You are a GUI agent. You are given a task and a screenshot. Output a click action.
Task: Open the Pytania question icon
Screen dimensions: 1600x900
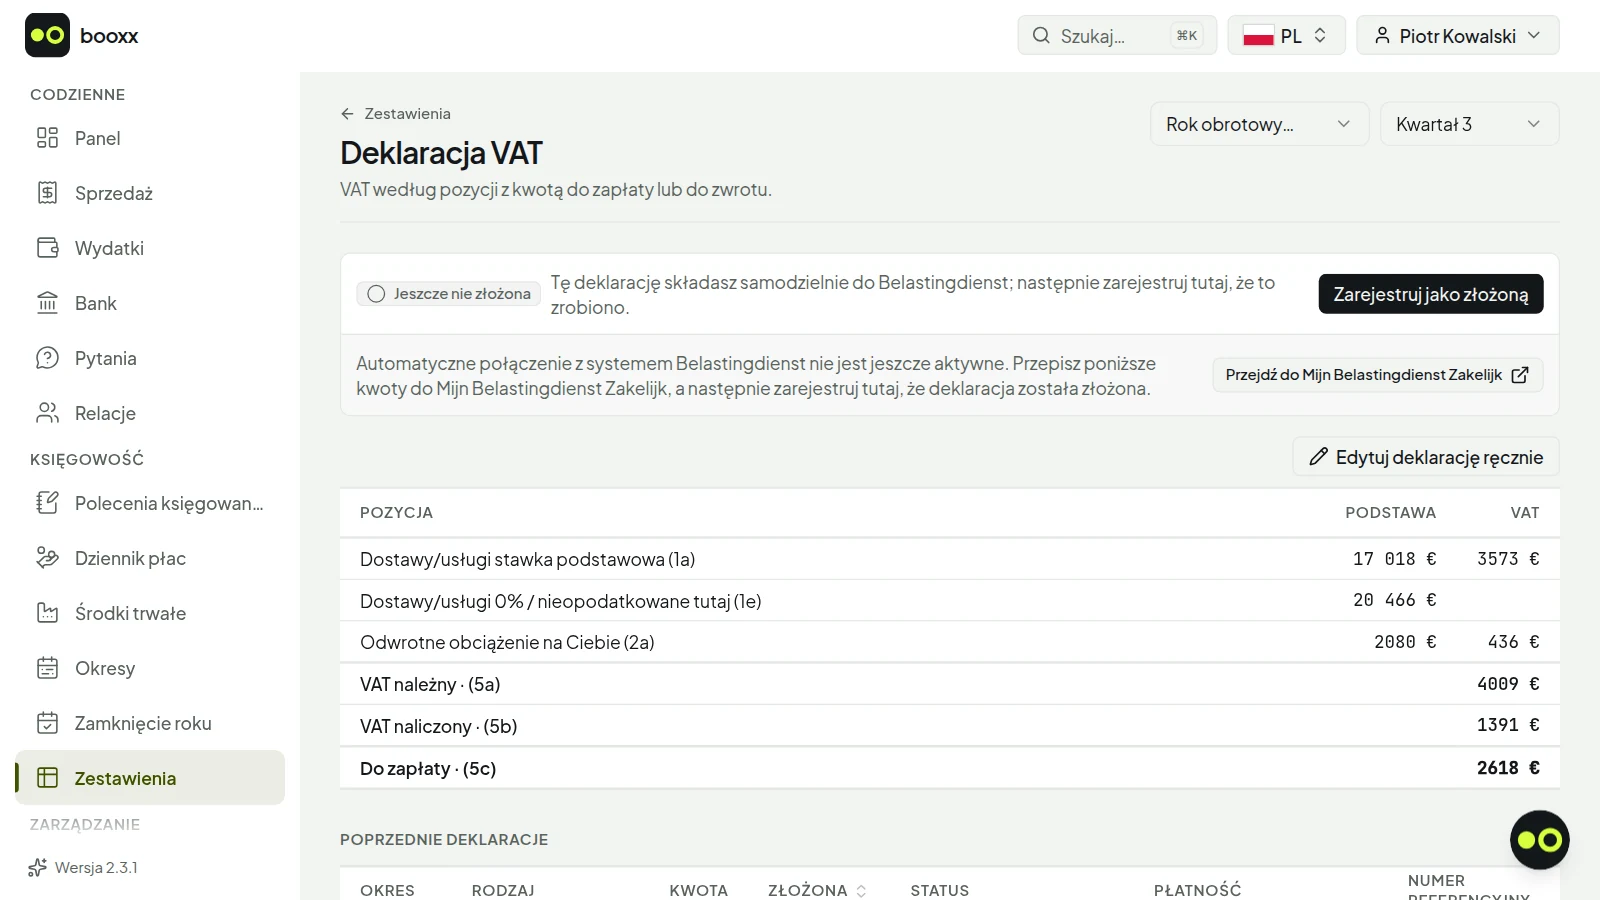tap(47, 358)
